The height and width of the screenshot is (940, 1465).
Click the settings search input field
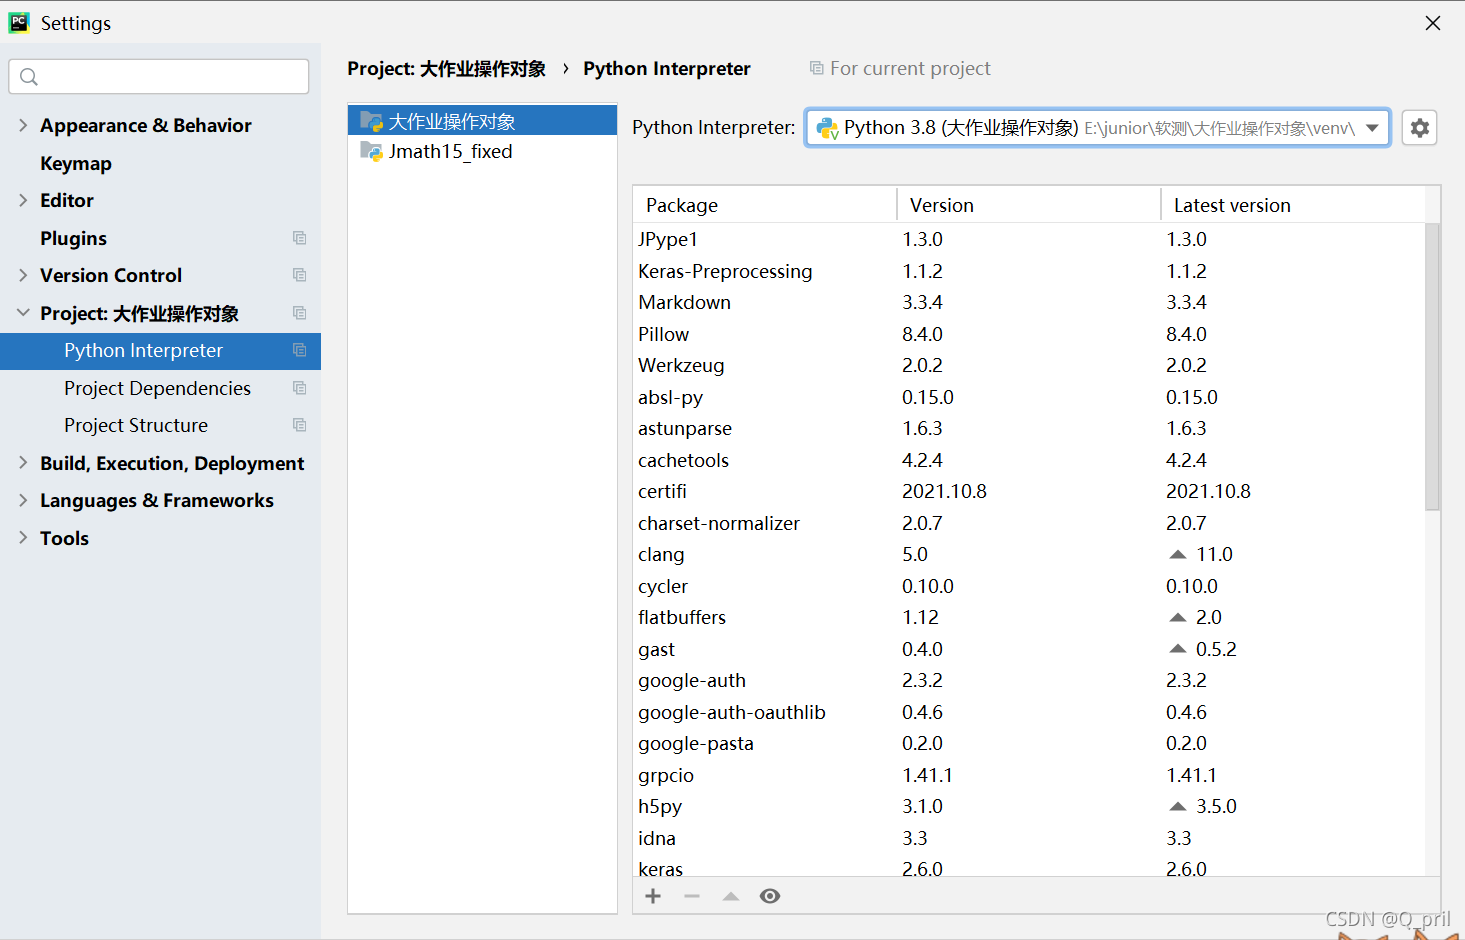click(x=159, y=77)
